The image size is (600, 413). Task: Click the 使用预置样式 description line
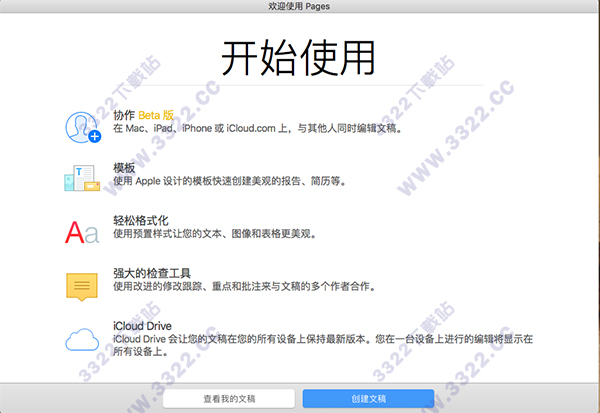coord(215,233)
